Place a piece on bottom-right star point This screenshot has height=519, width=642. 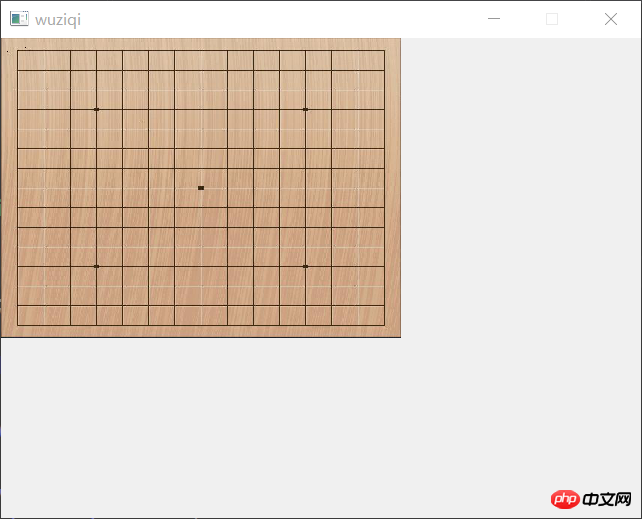point(305,266)
